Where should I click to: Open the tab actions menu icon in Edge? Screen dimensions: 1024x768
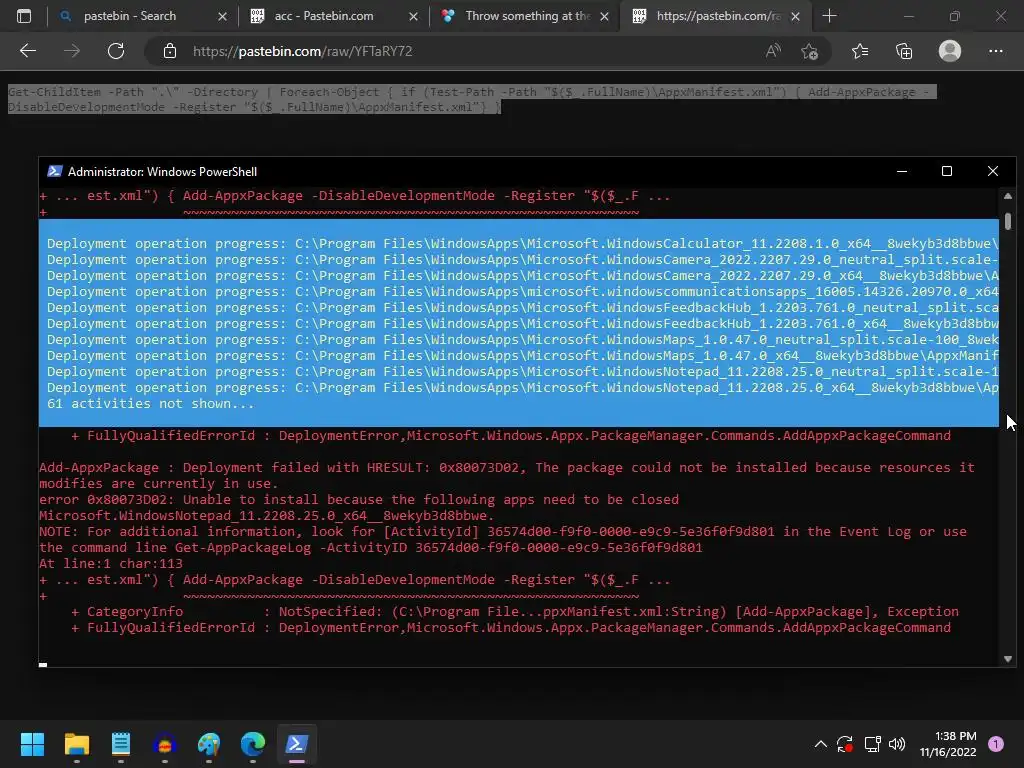(24, 16)
